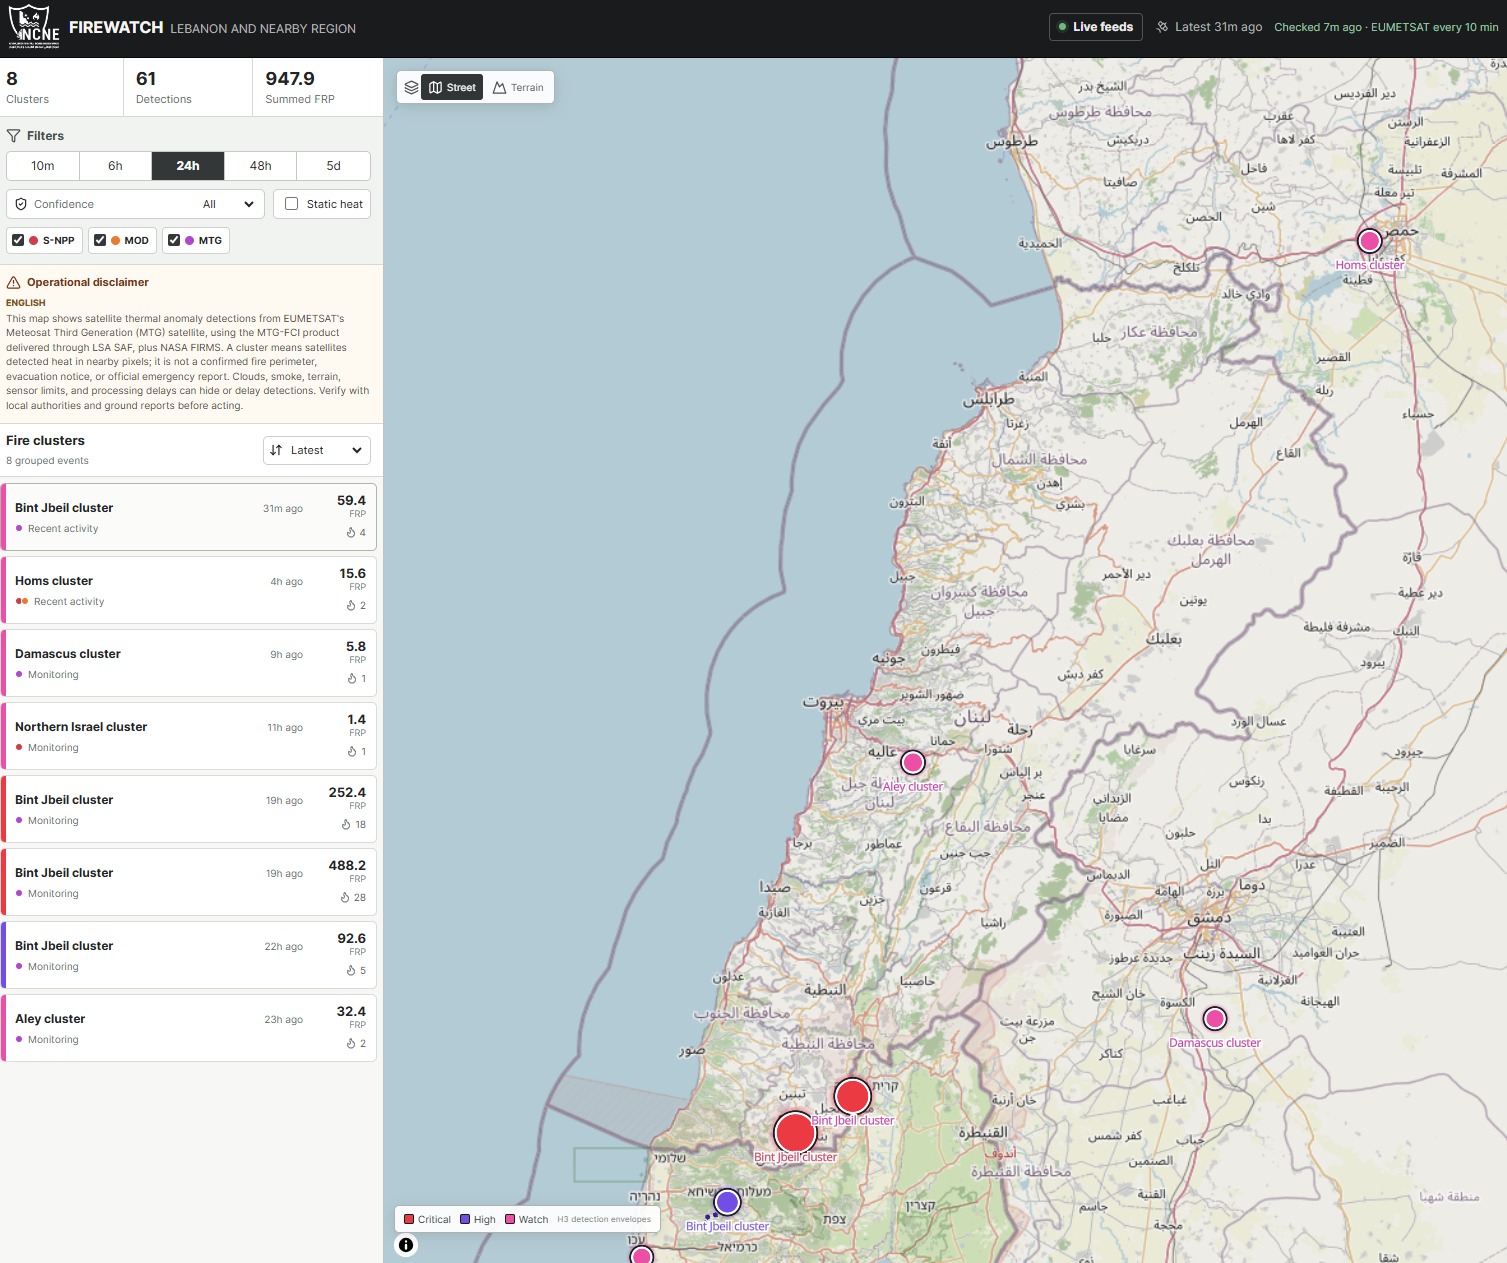Switch the map to Street view
The width and height of the screenshot is (1507, 1263).
pyautogui.click(x=452, y=88)
